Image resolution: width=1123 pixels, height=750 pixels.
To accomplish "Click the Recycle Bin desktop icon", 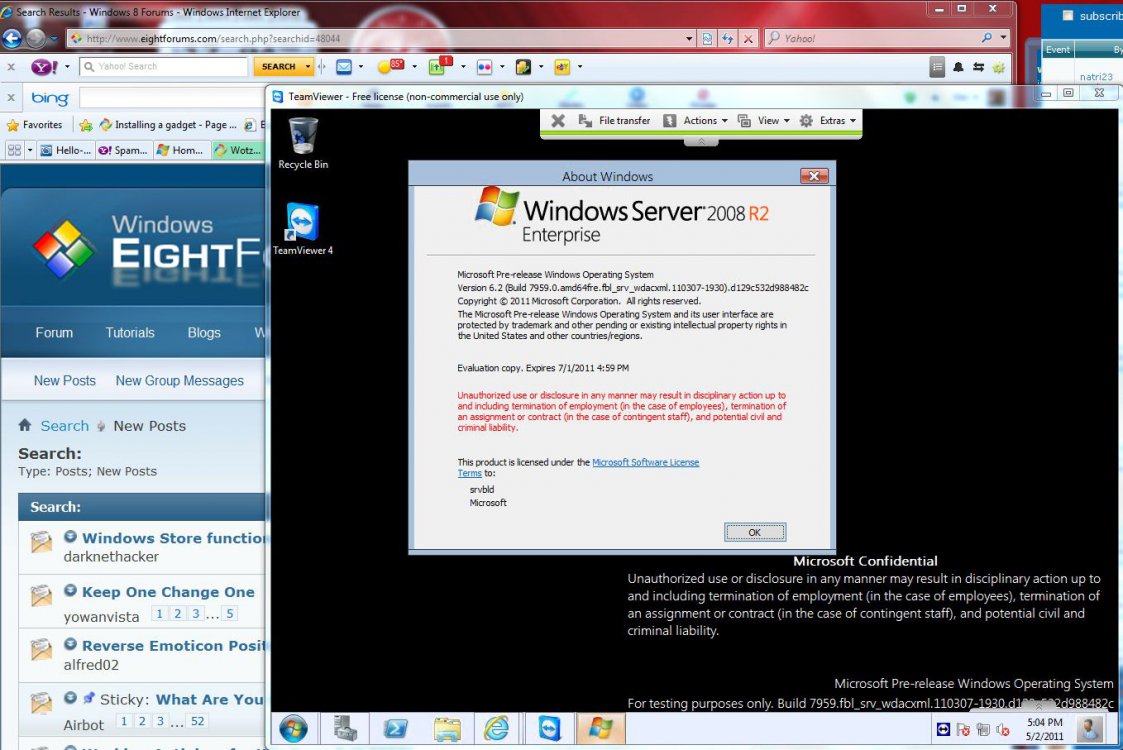I will pyautogui.click(x=303, y=143).
